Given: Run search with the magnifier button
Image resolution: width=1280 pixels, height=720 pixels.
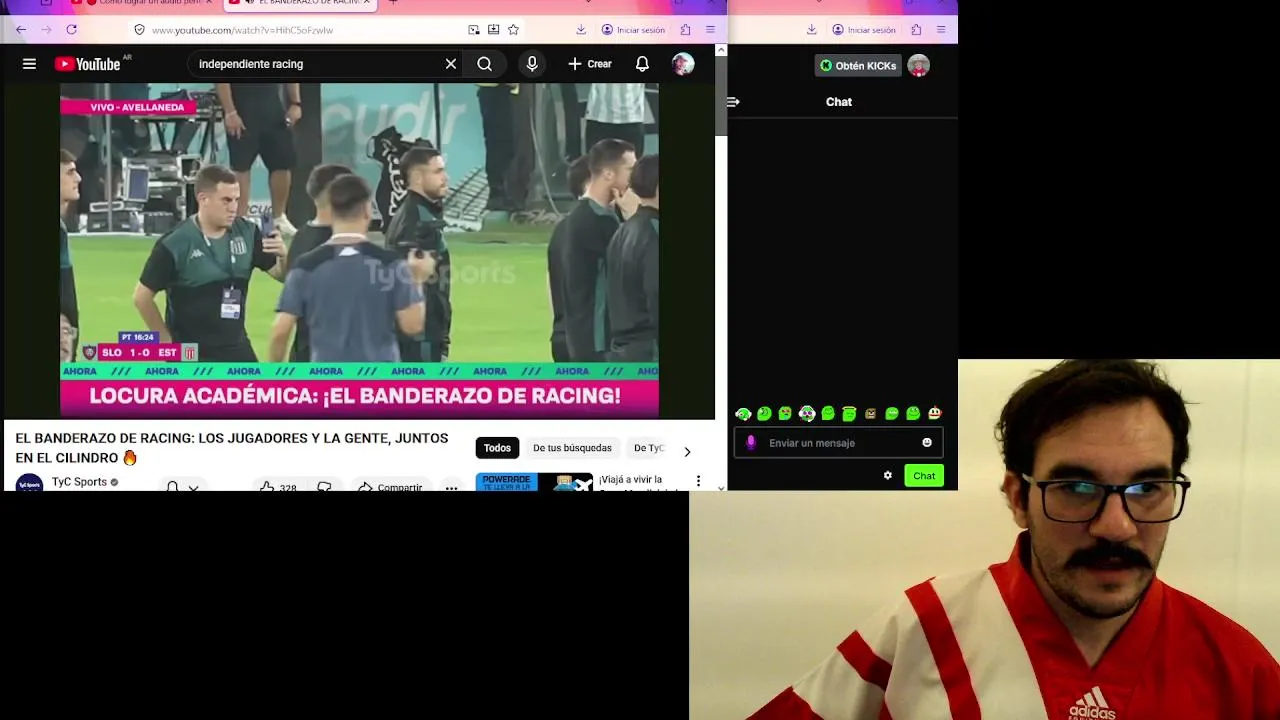Looking at the screenshot, I should click(484, 64).
